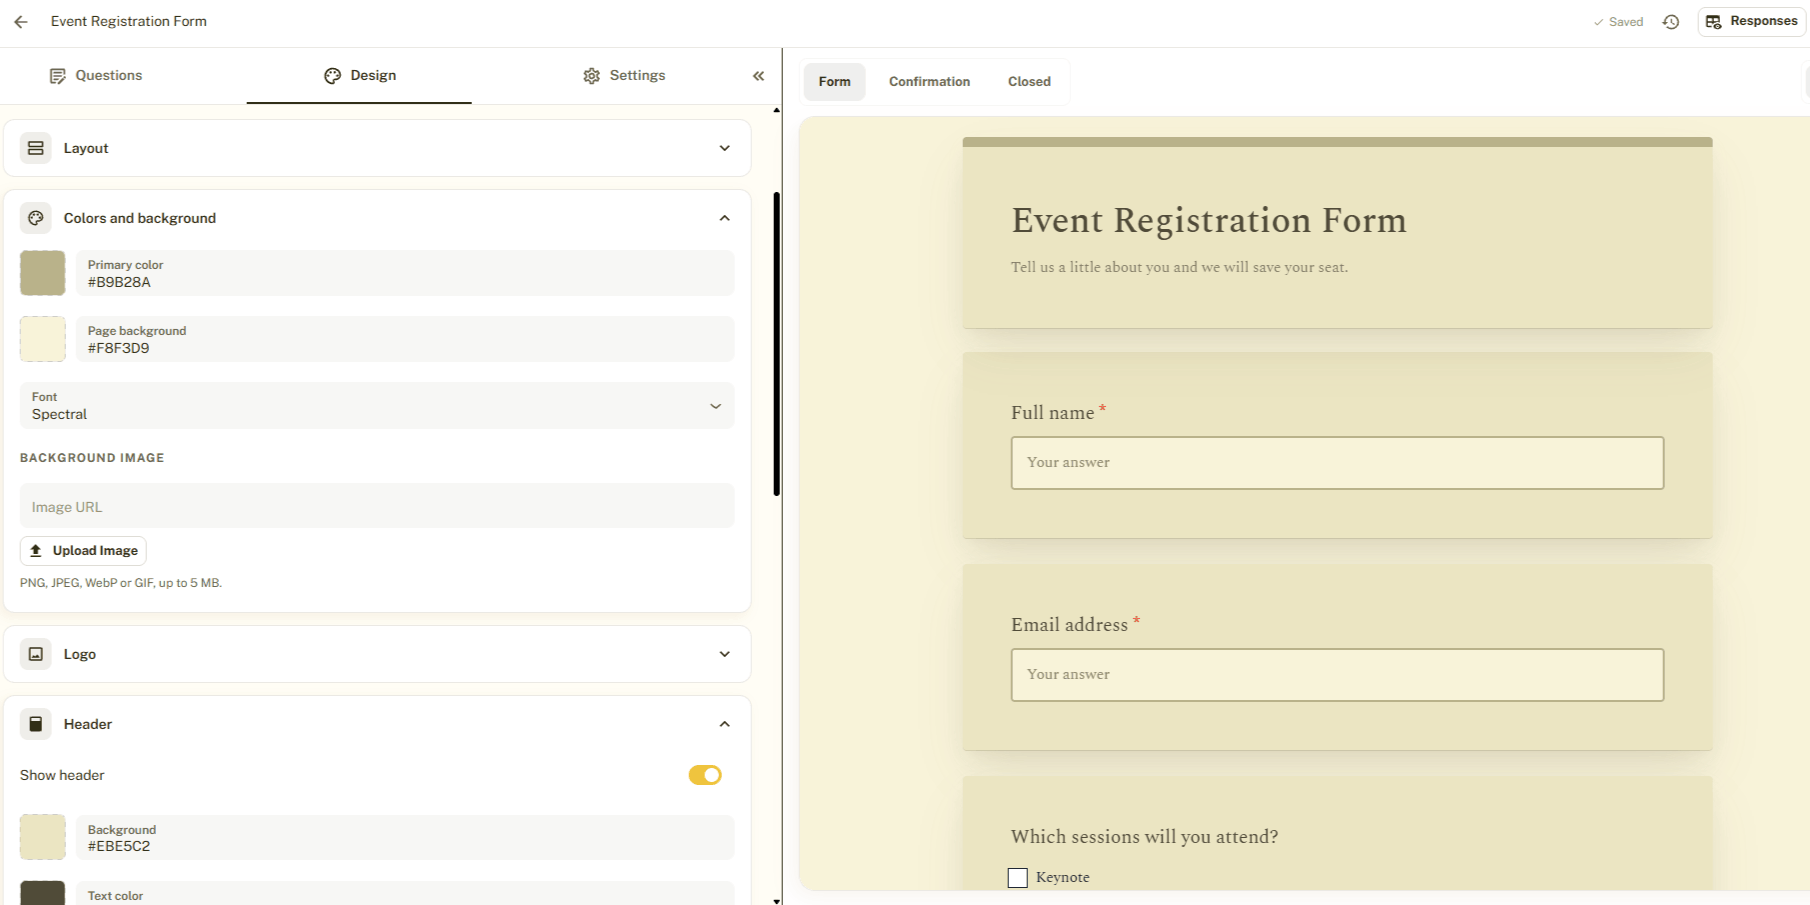
Task: Click the Page background hex field
Action: pos(405,339)
